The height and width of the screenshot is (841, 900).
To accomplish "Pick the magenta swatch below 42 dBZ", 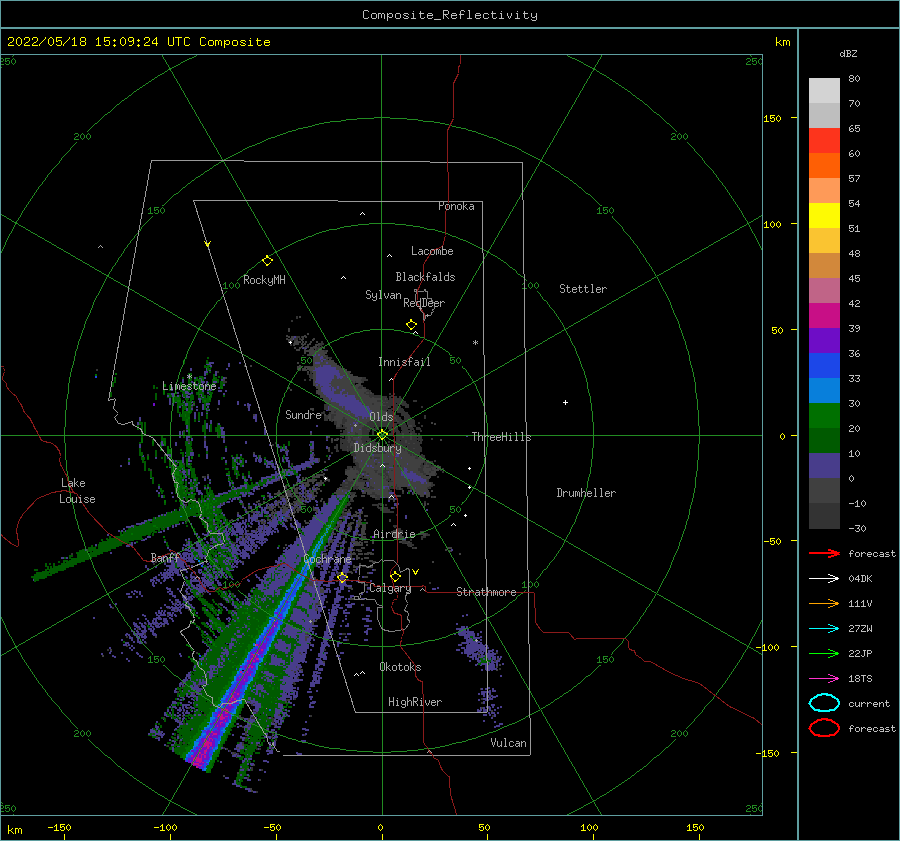I will (x=824, y=316).
